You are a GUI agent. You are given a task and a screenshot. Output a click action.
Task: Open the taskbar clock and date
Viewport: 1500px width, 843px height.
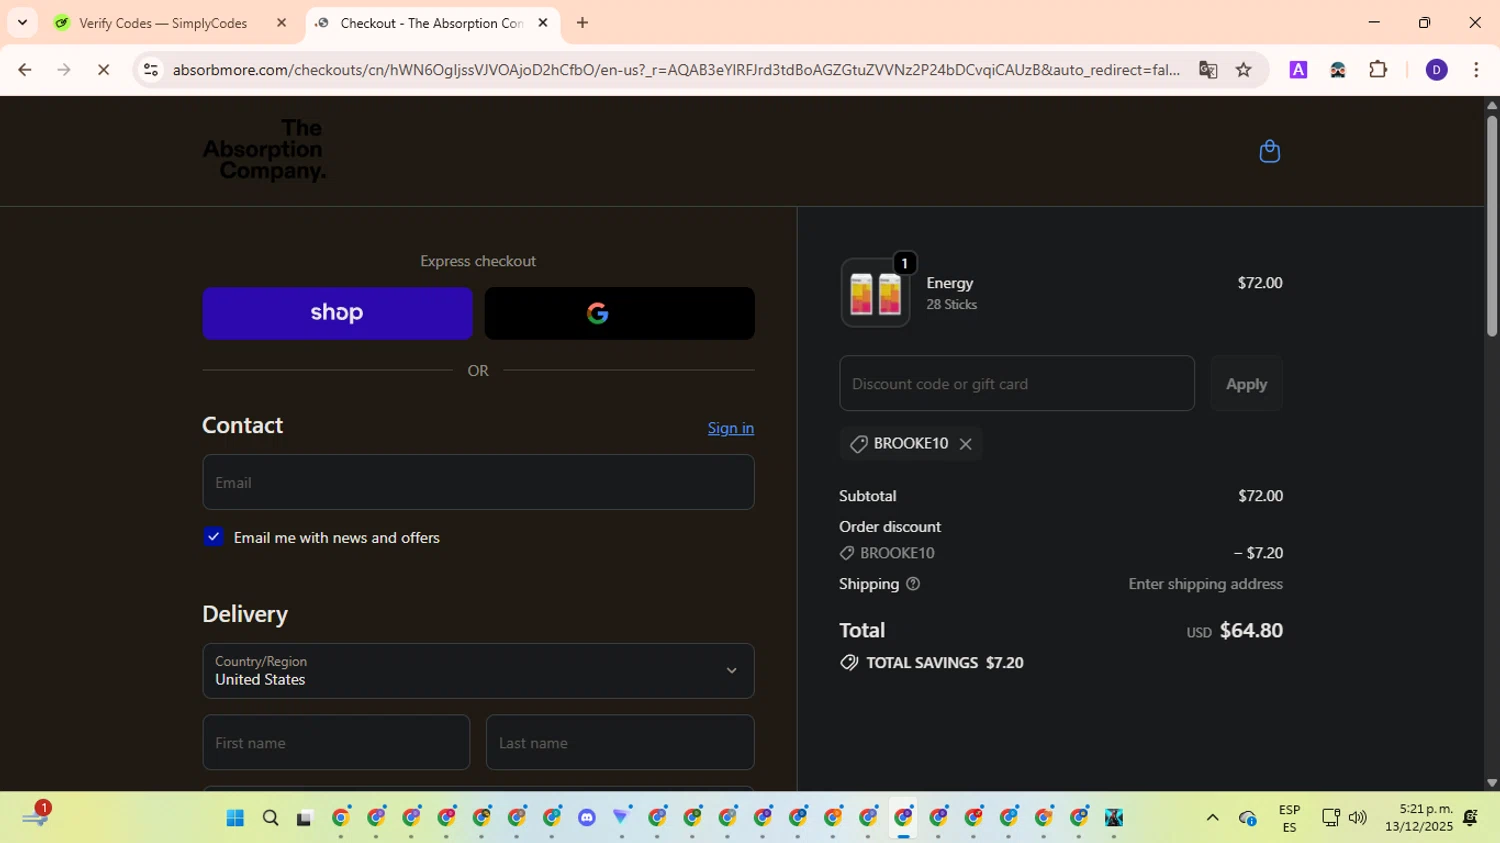1419,818
